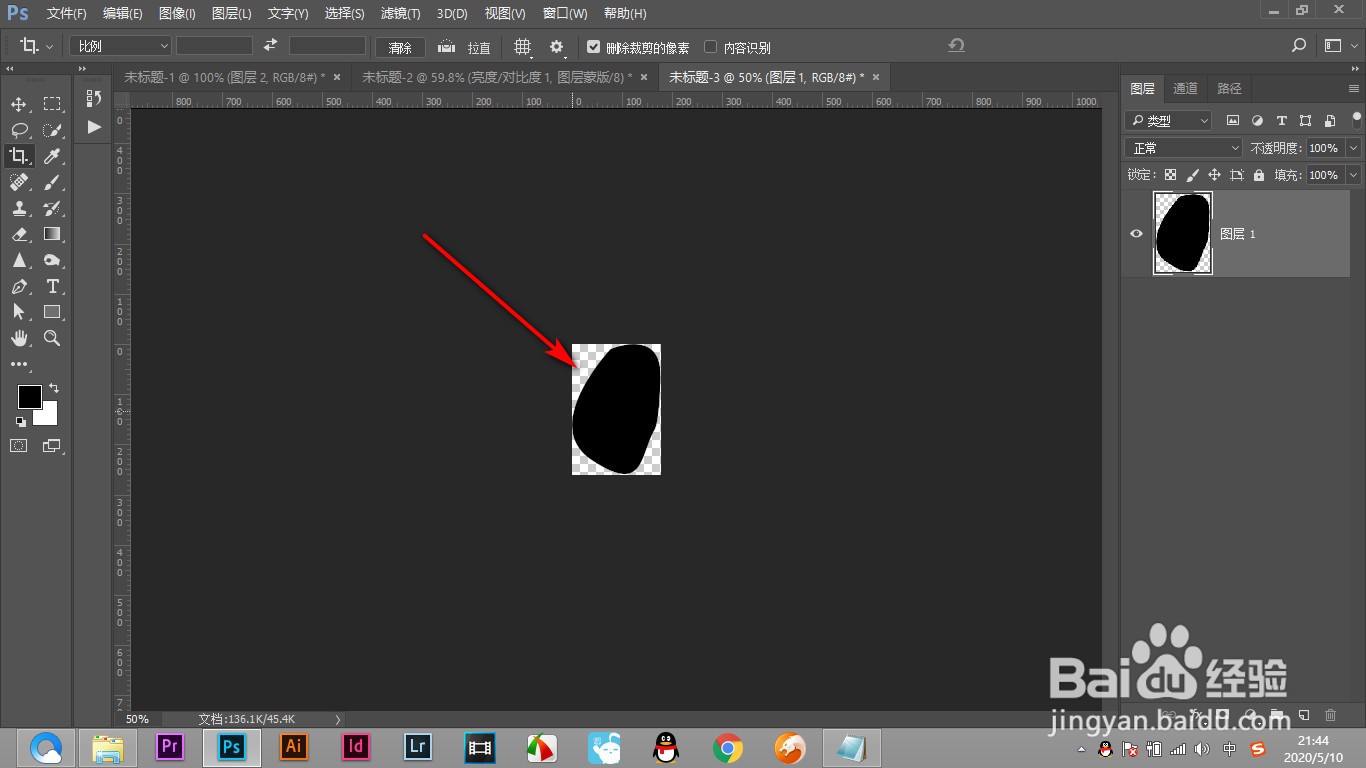The height and width of the screenshot is (768, 1366).
Task: Select the Eyedropper tool
Action: [52, 156]
